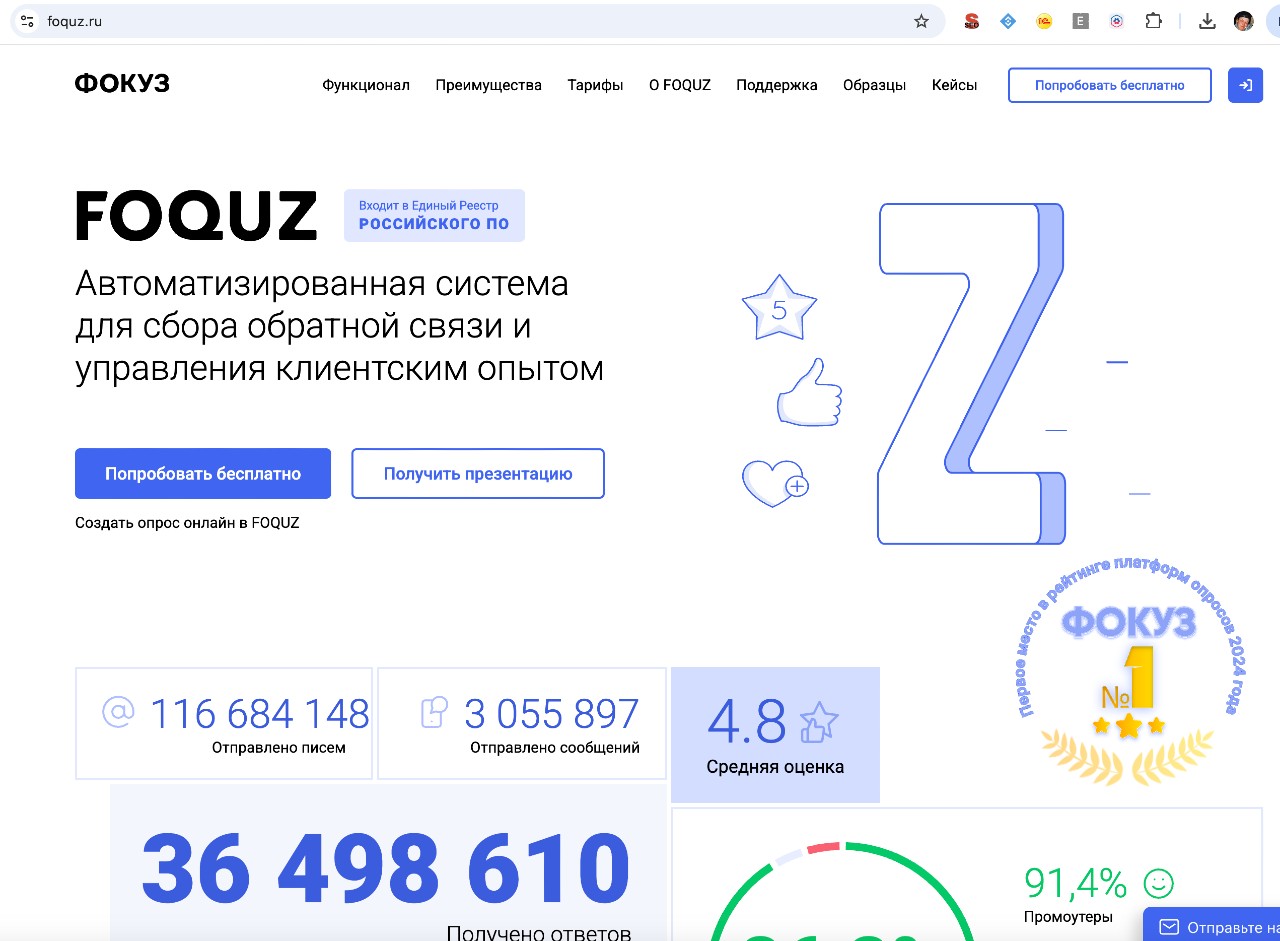Open the site information icon in address bar
1280x941 pixels.
pos(27,21)
